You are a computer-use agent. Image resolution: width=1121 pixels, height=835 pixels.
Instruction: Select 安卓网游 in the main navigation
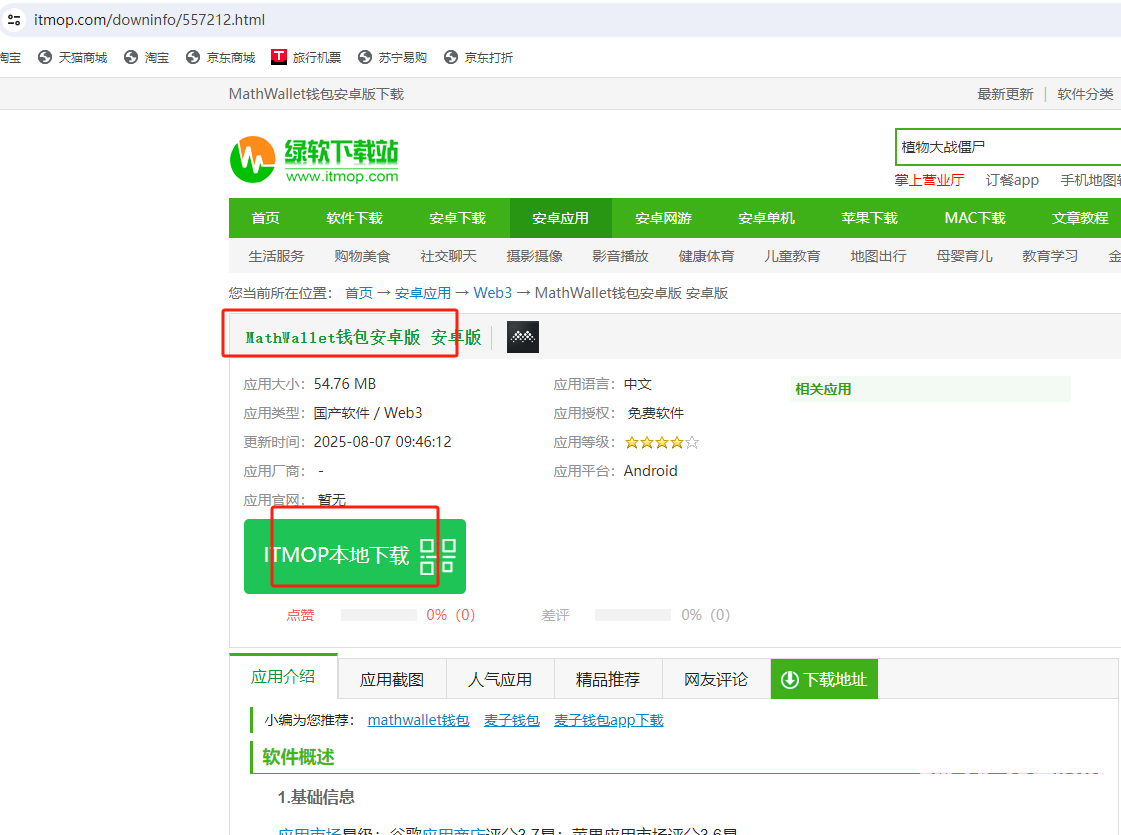click(x=663, y=218)
